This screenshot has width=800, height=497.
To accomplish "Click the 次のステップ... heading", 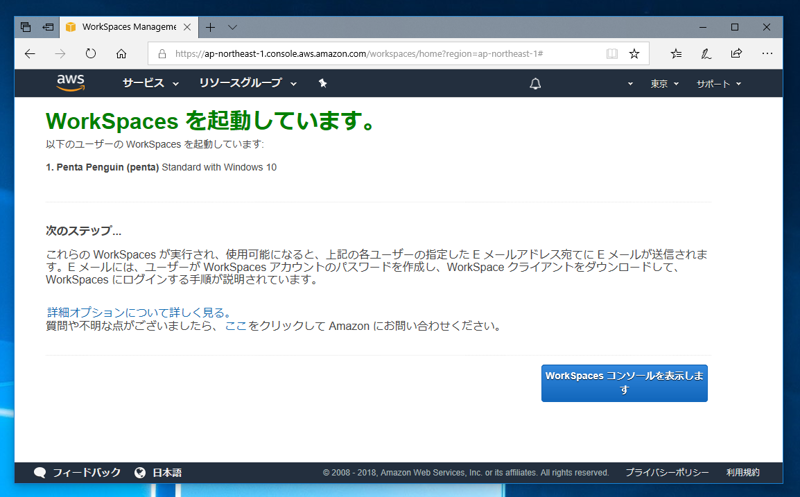I will 84,231.
